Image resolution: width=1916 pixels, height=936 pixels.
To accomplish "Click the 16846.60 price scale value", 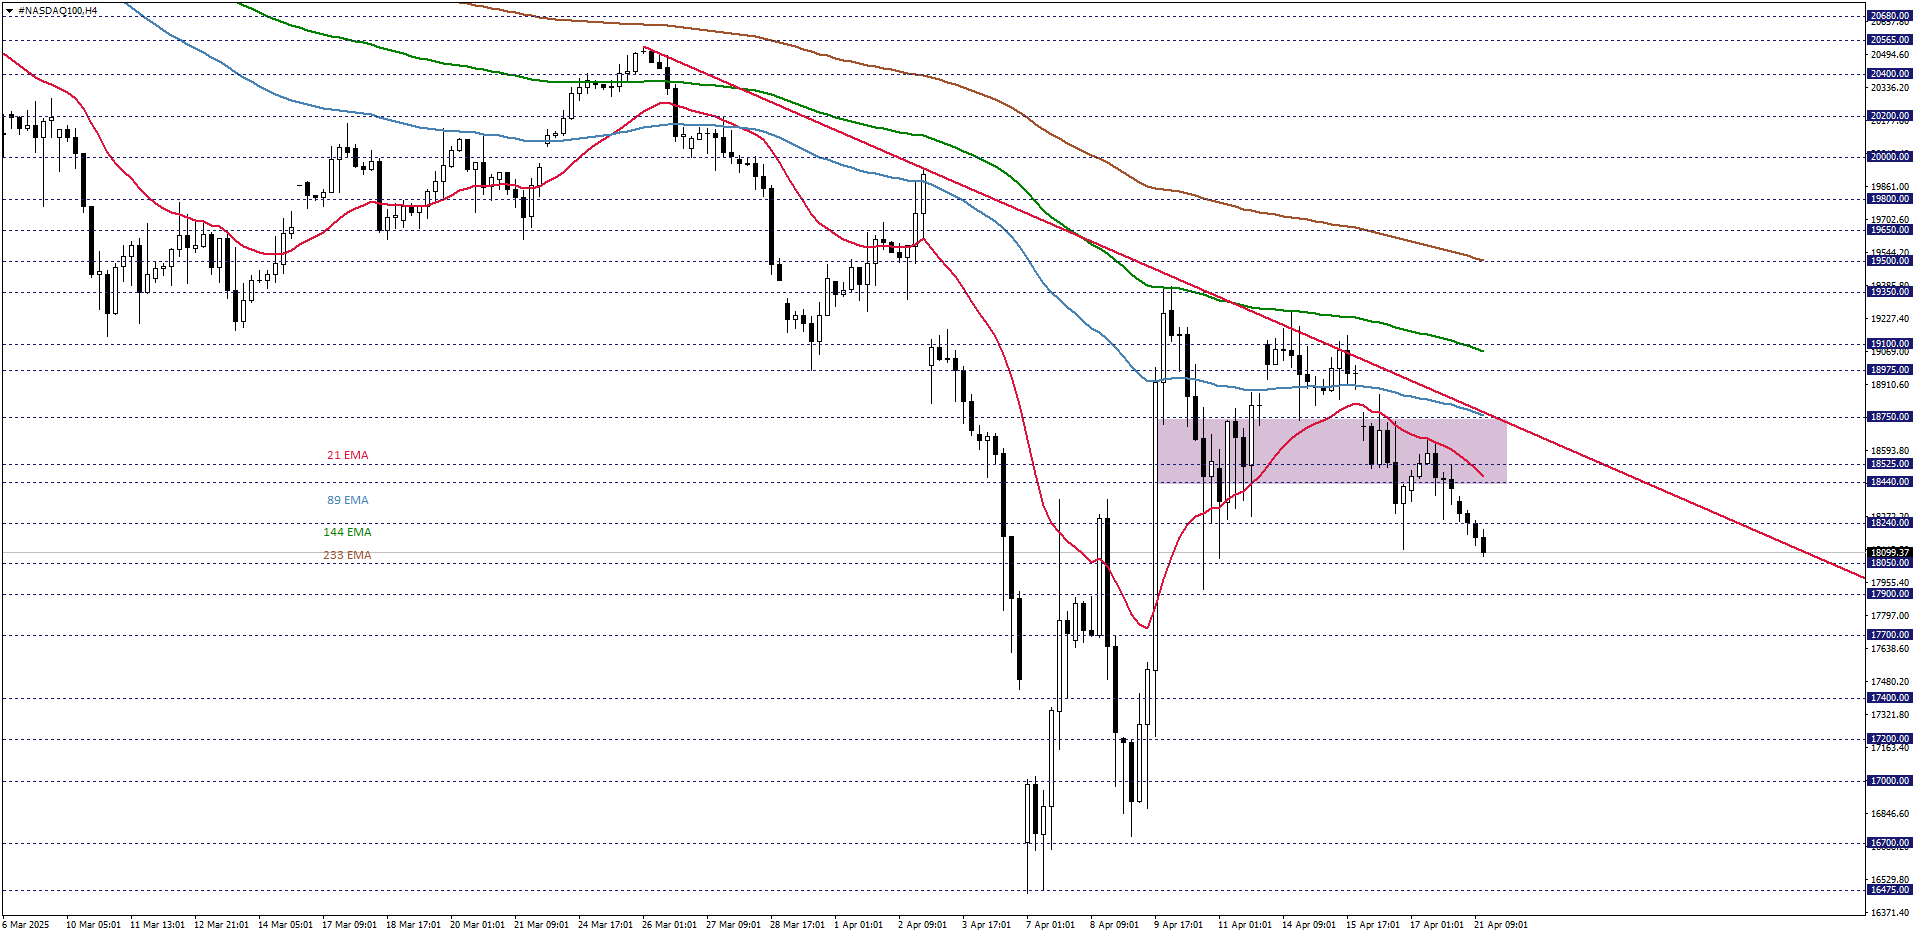I will pos(1889,814).
